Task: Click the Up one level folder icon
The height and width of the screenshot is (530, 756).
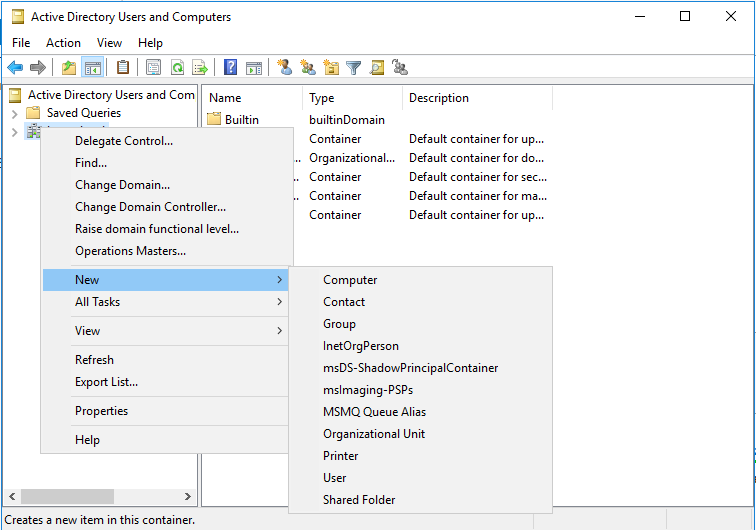Action: pos(69,68)
